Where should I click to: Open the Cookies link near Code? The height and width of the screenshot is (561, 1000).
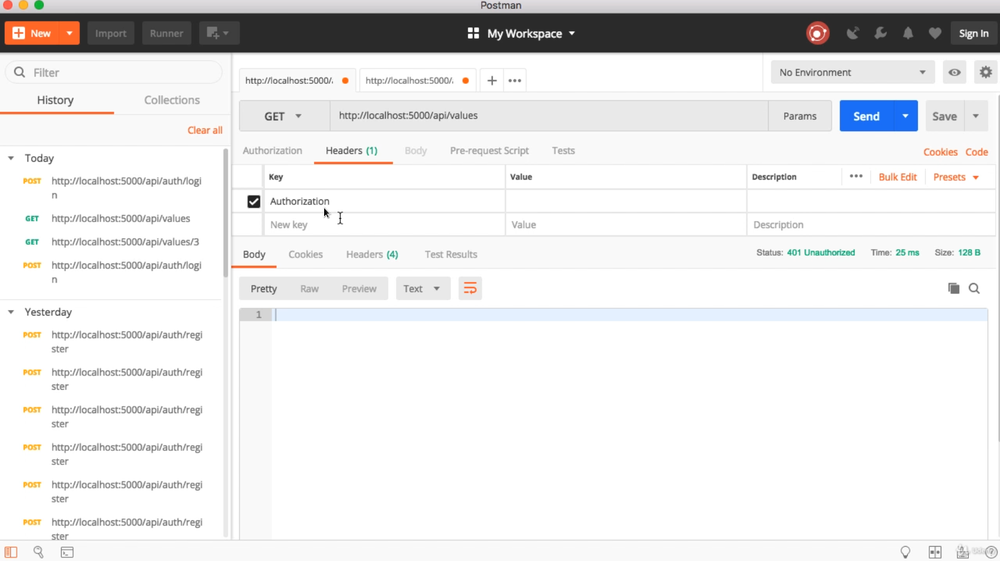pos(940,152)
